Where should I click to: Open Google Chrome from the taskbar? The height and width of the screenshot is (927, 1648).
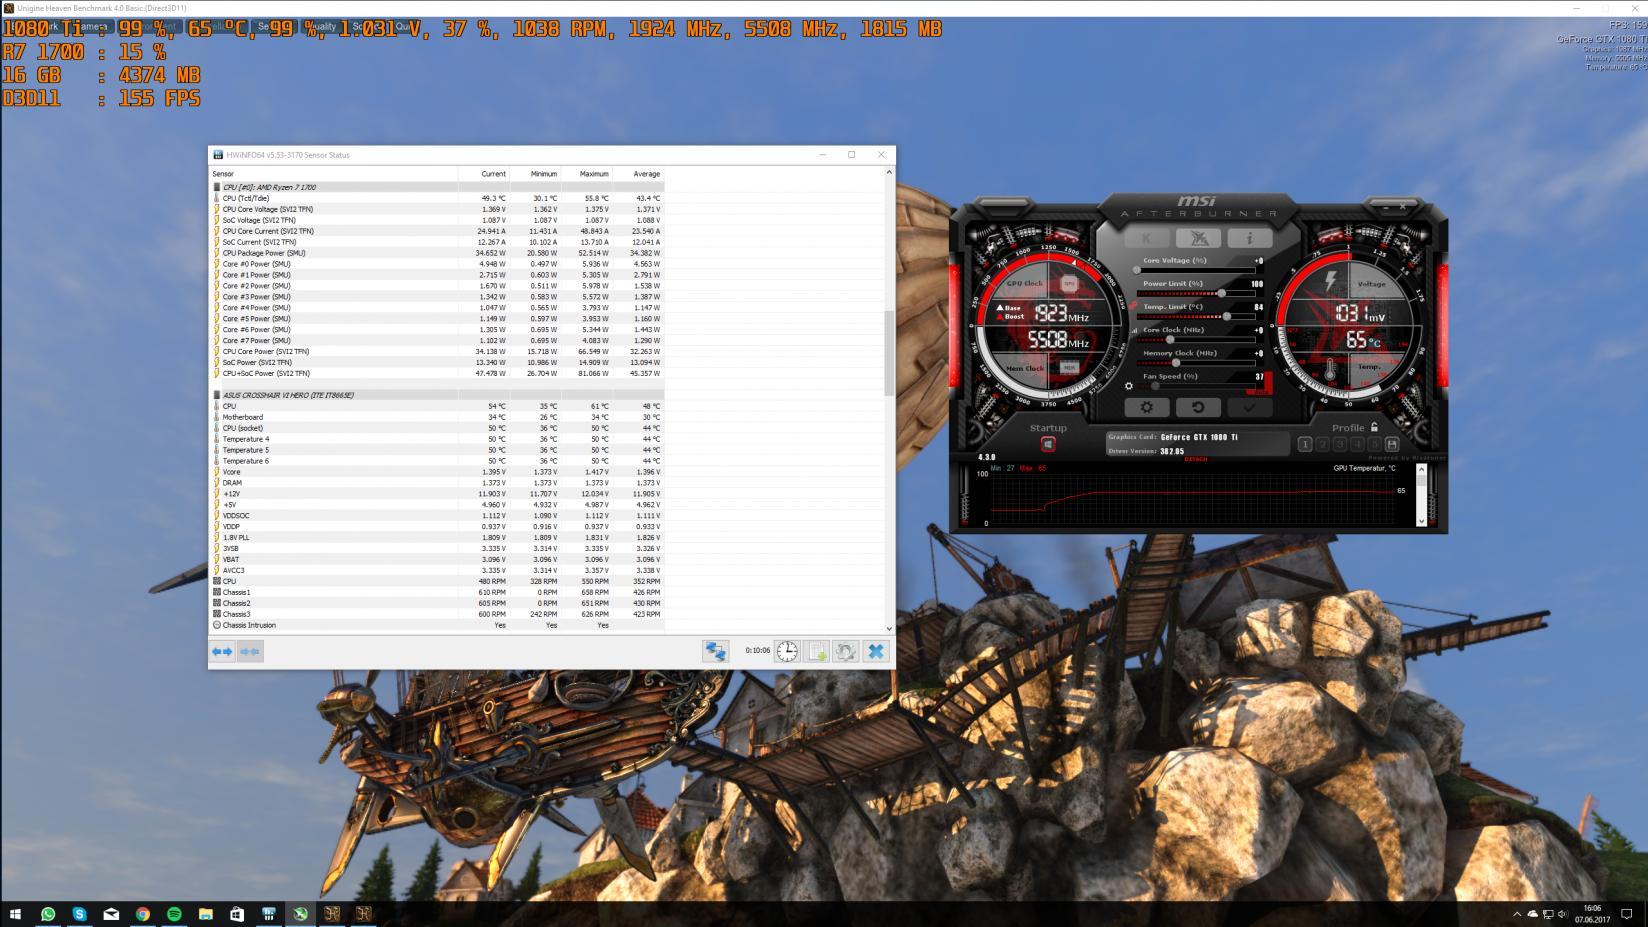143,914
